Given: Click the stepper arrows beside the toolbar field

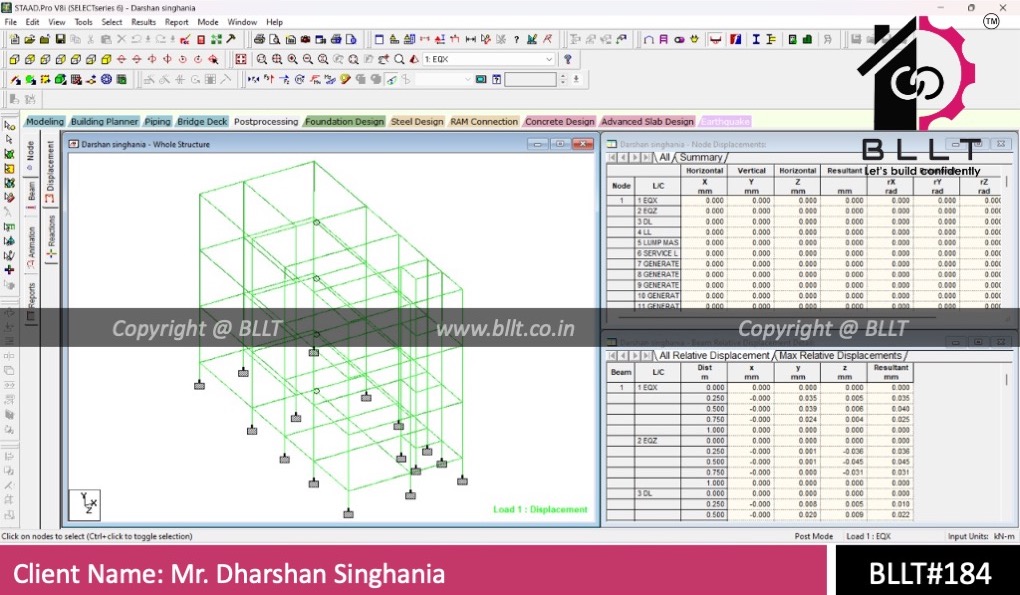Looking at the screenshot, I should (x=563, y=79).
